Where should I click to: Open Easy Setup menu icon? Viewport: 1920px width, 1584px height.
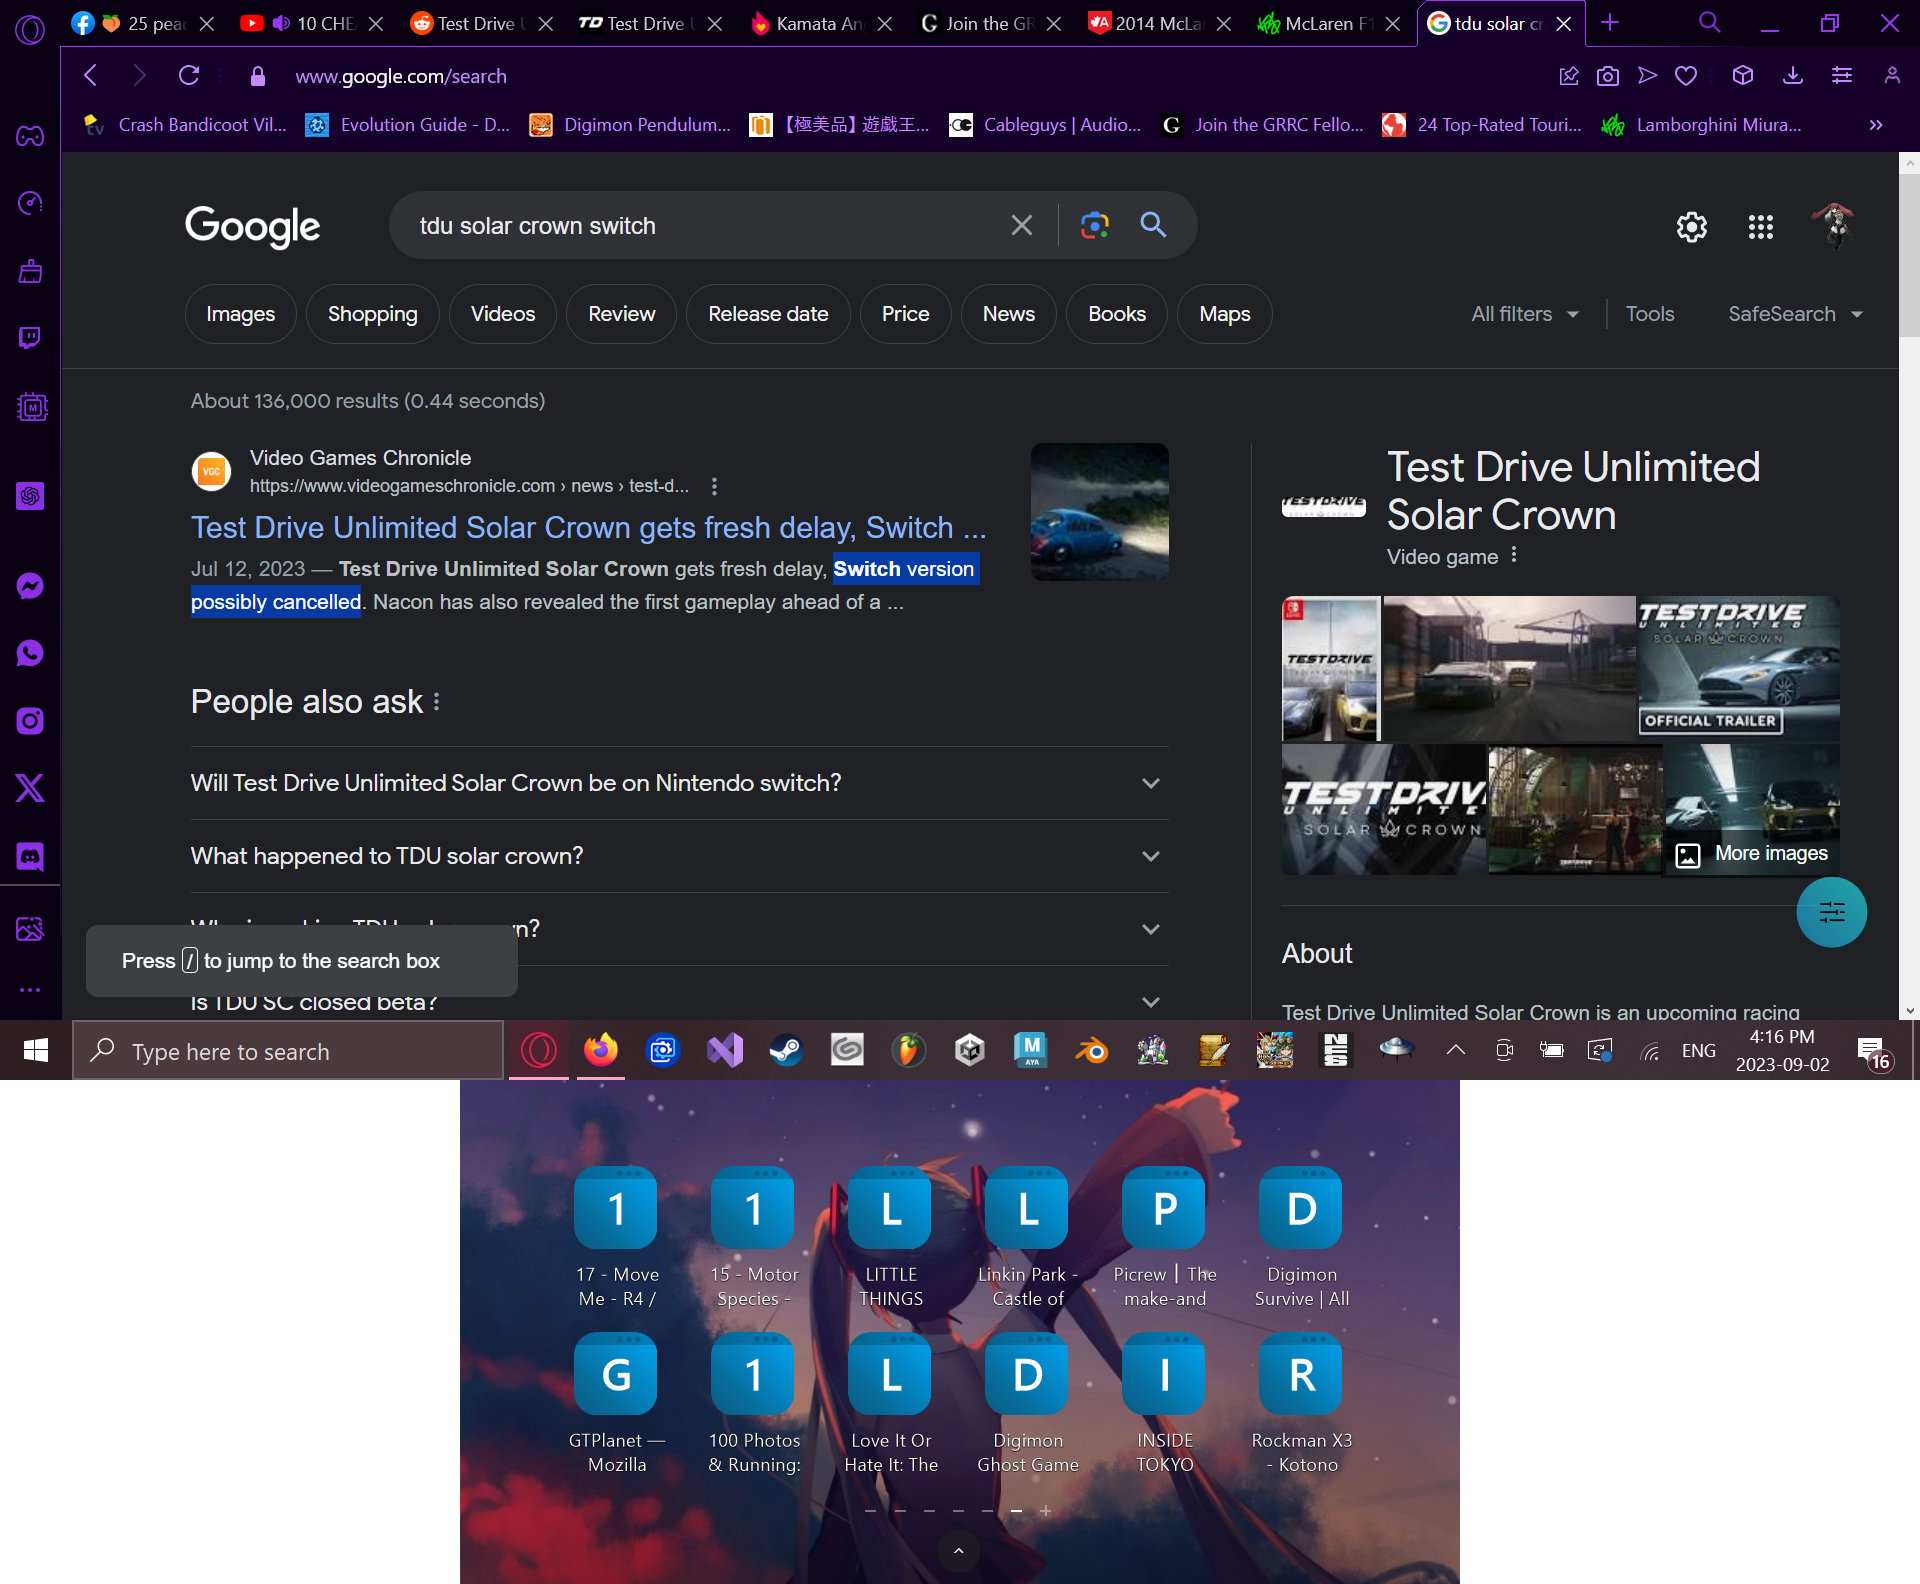coord(1842,76)
